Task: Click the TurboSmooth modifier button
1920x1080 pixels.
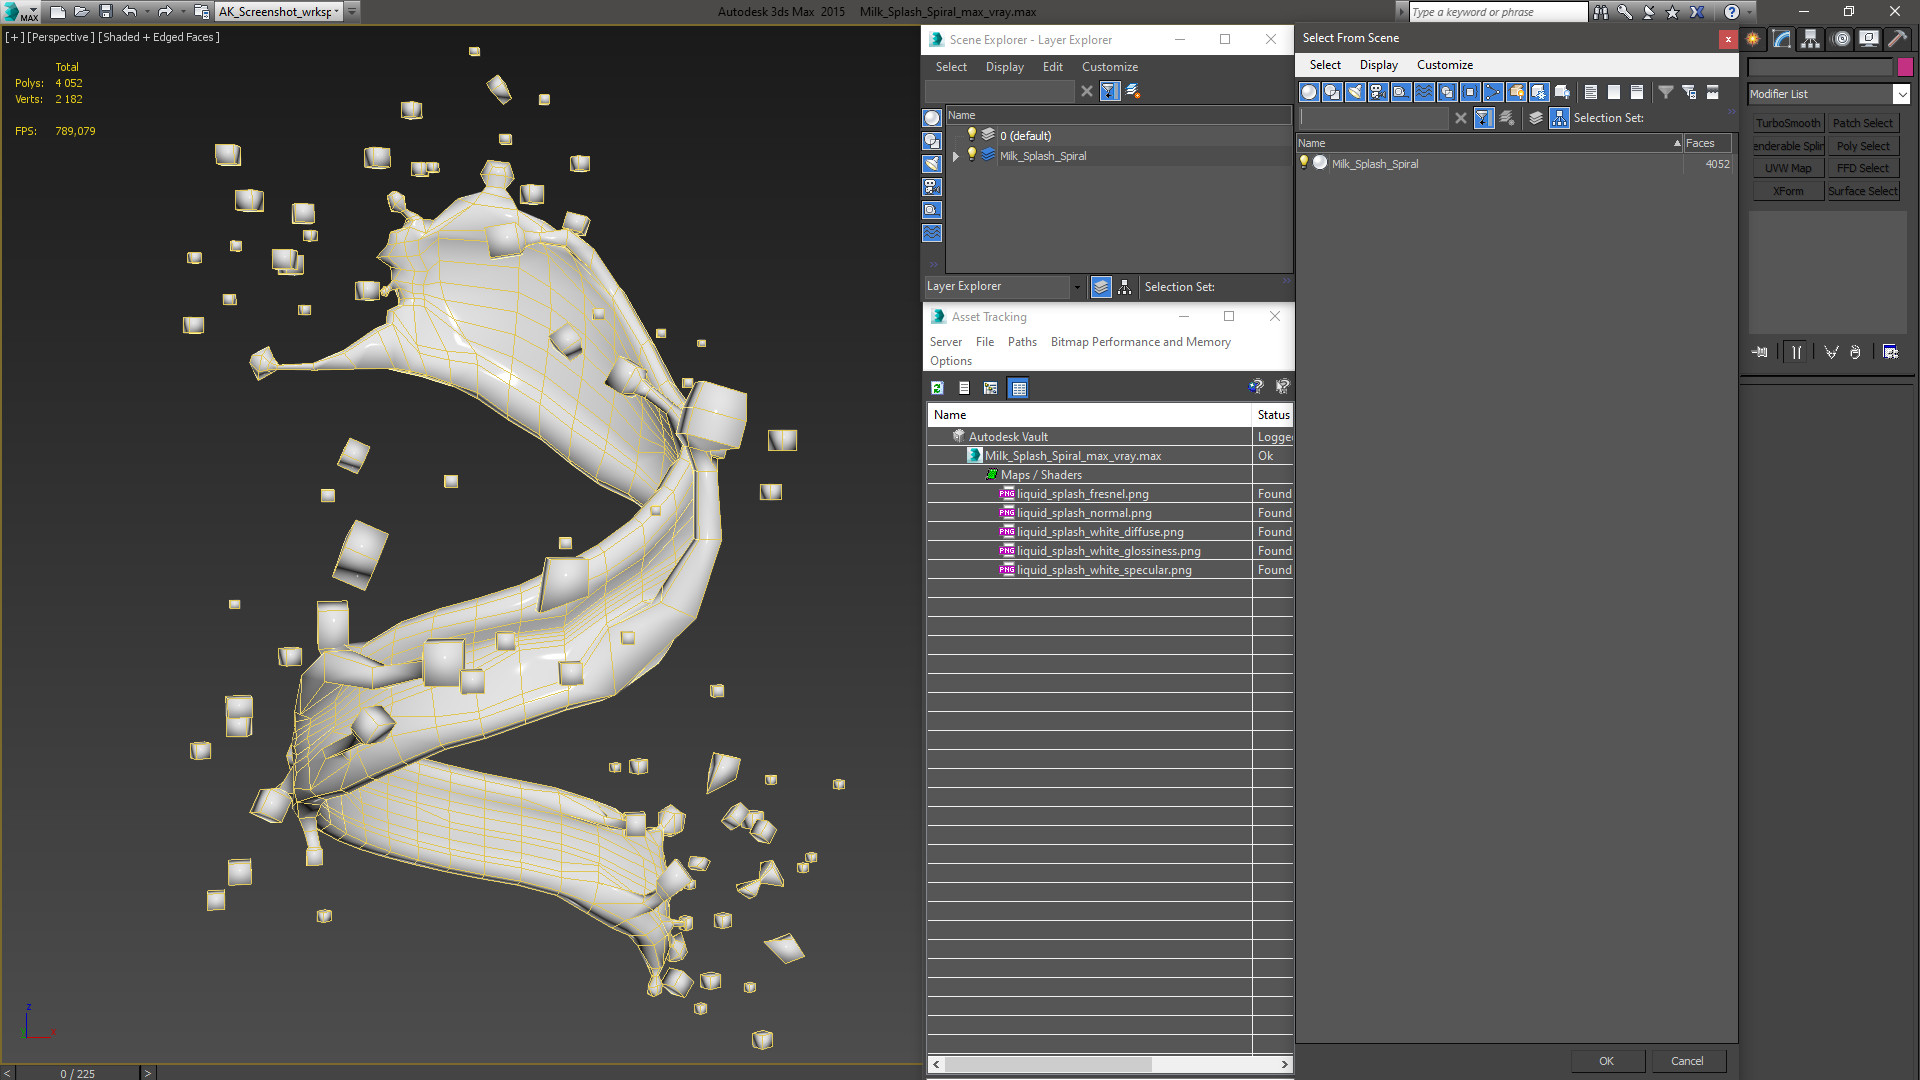Action: 1788,123
